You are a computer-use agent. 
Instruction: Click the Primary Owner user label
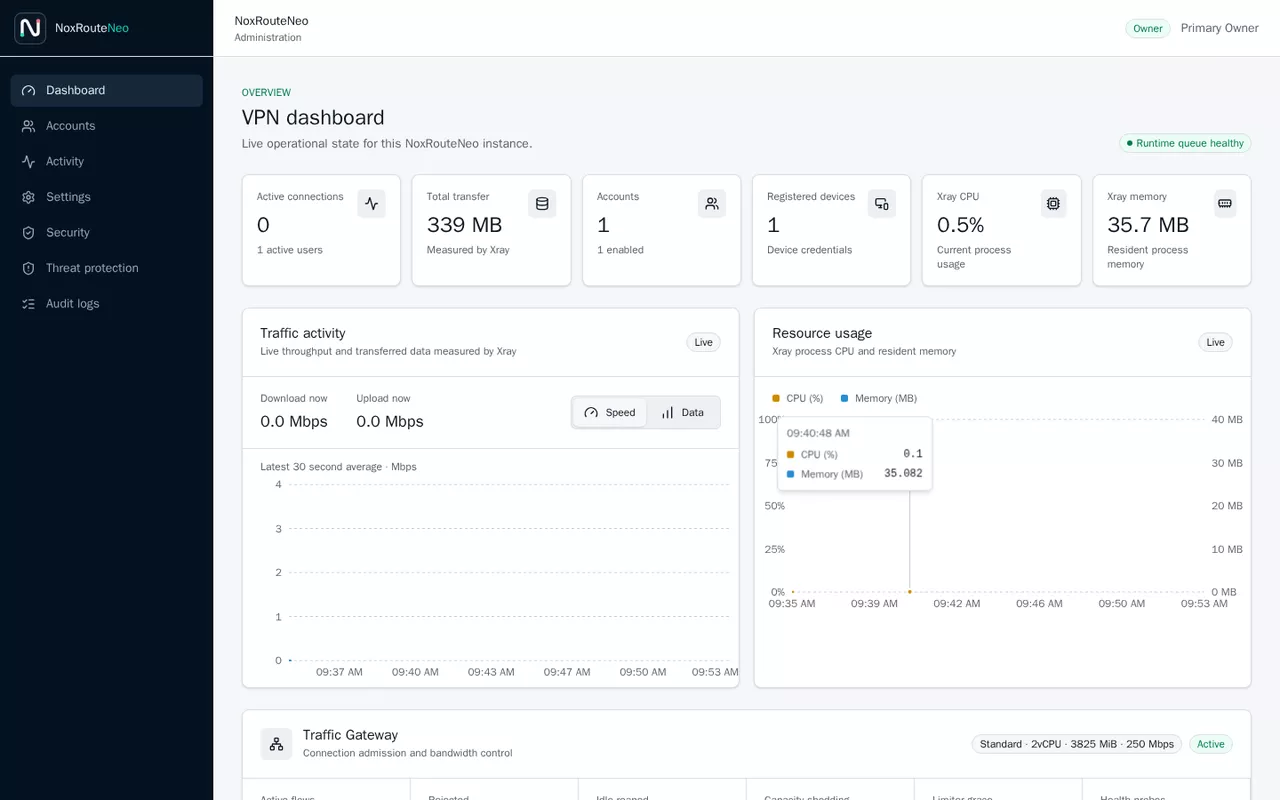(1220, 28)
